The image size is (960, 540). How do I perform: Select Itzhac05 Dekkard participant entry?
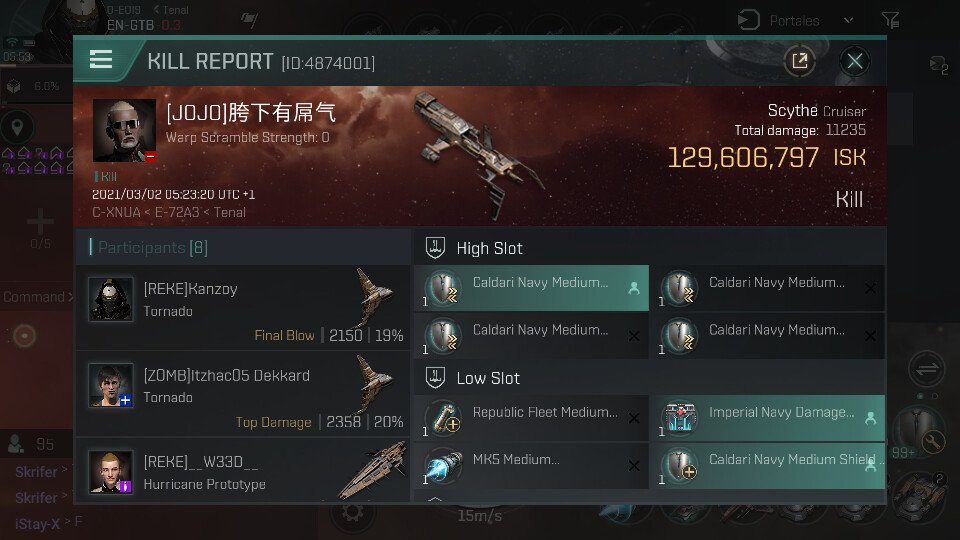tap(243, 394)
